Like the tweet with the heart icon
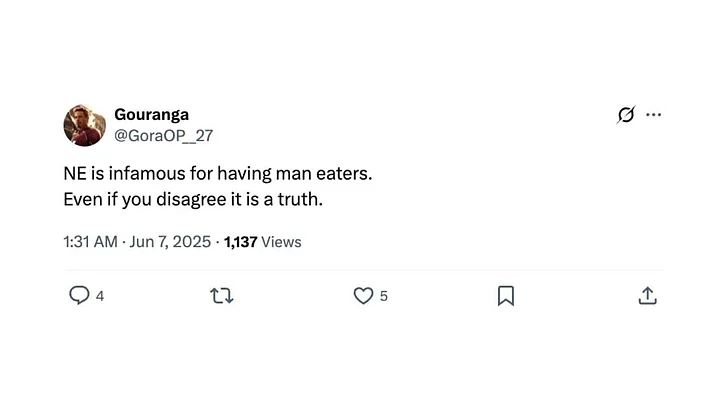Screen dimensions: 720x405 pos(364,296)
